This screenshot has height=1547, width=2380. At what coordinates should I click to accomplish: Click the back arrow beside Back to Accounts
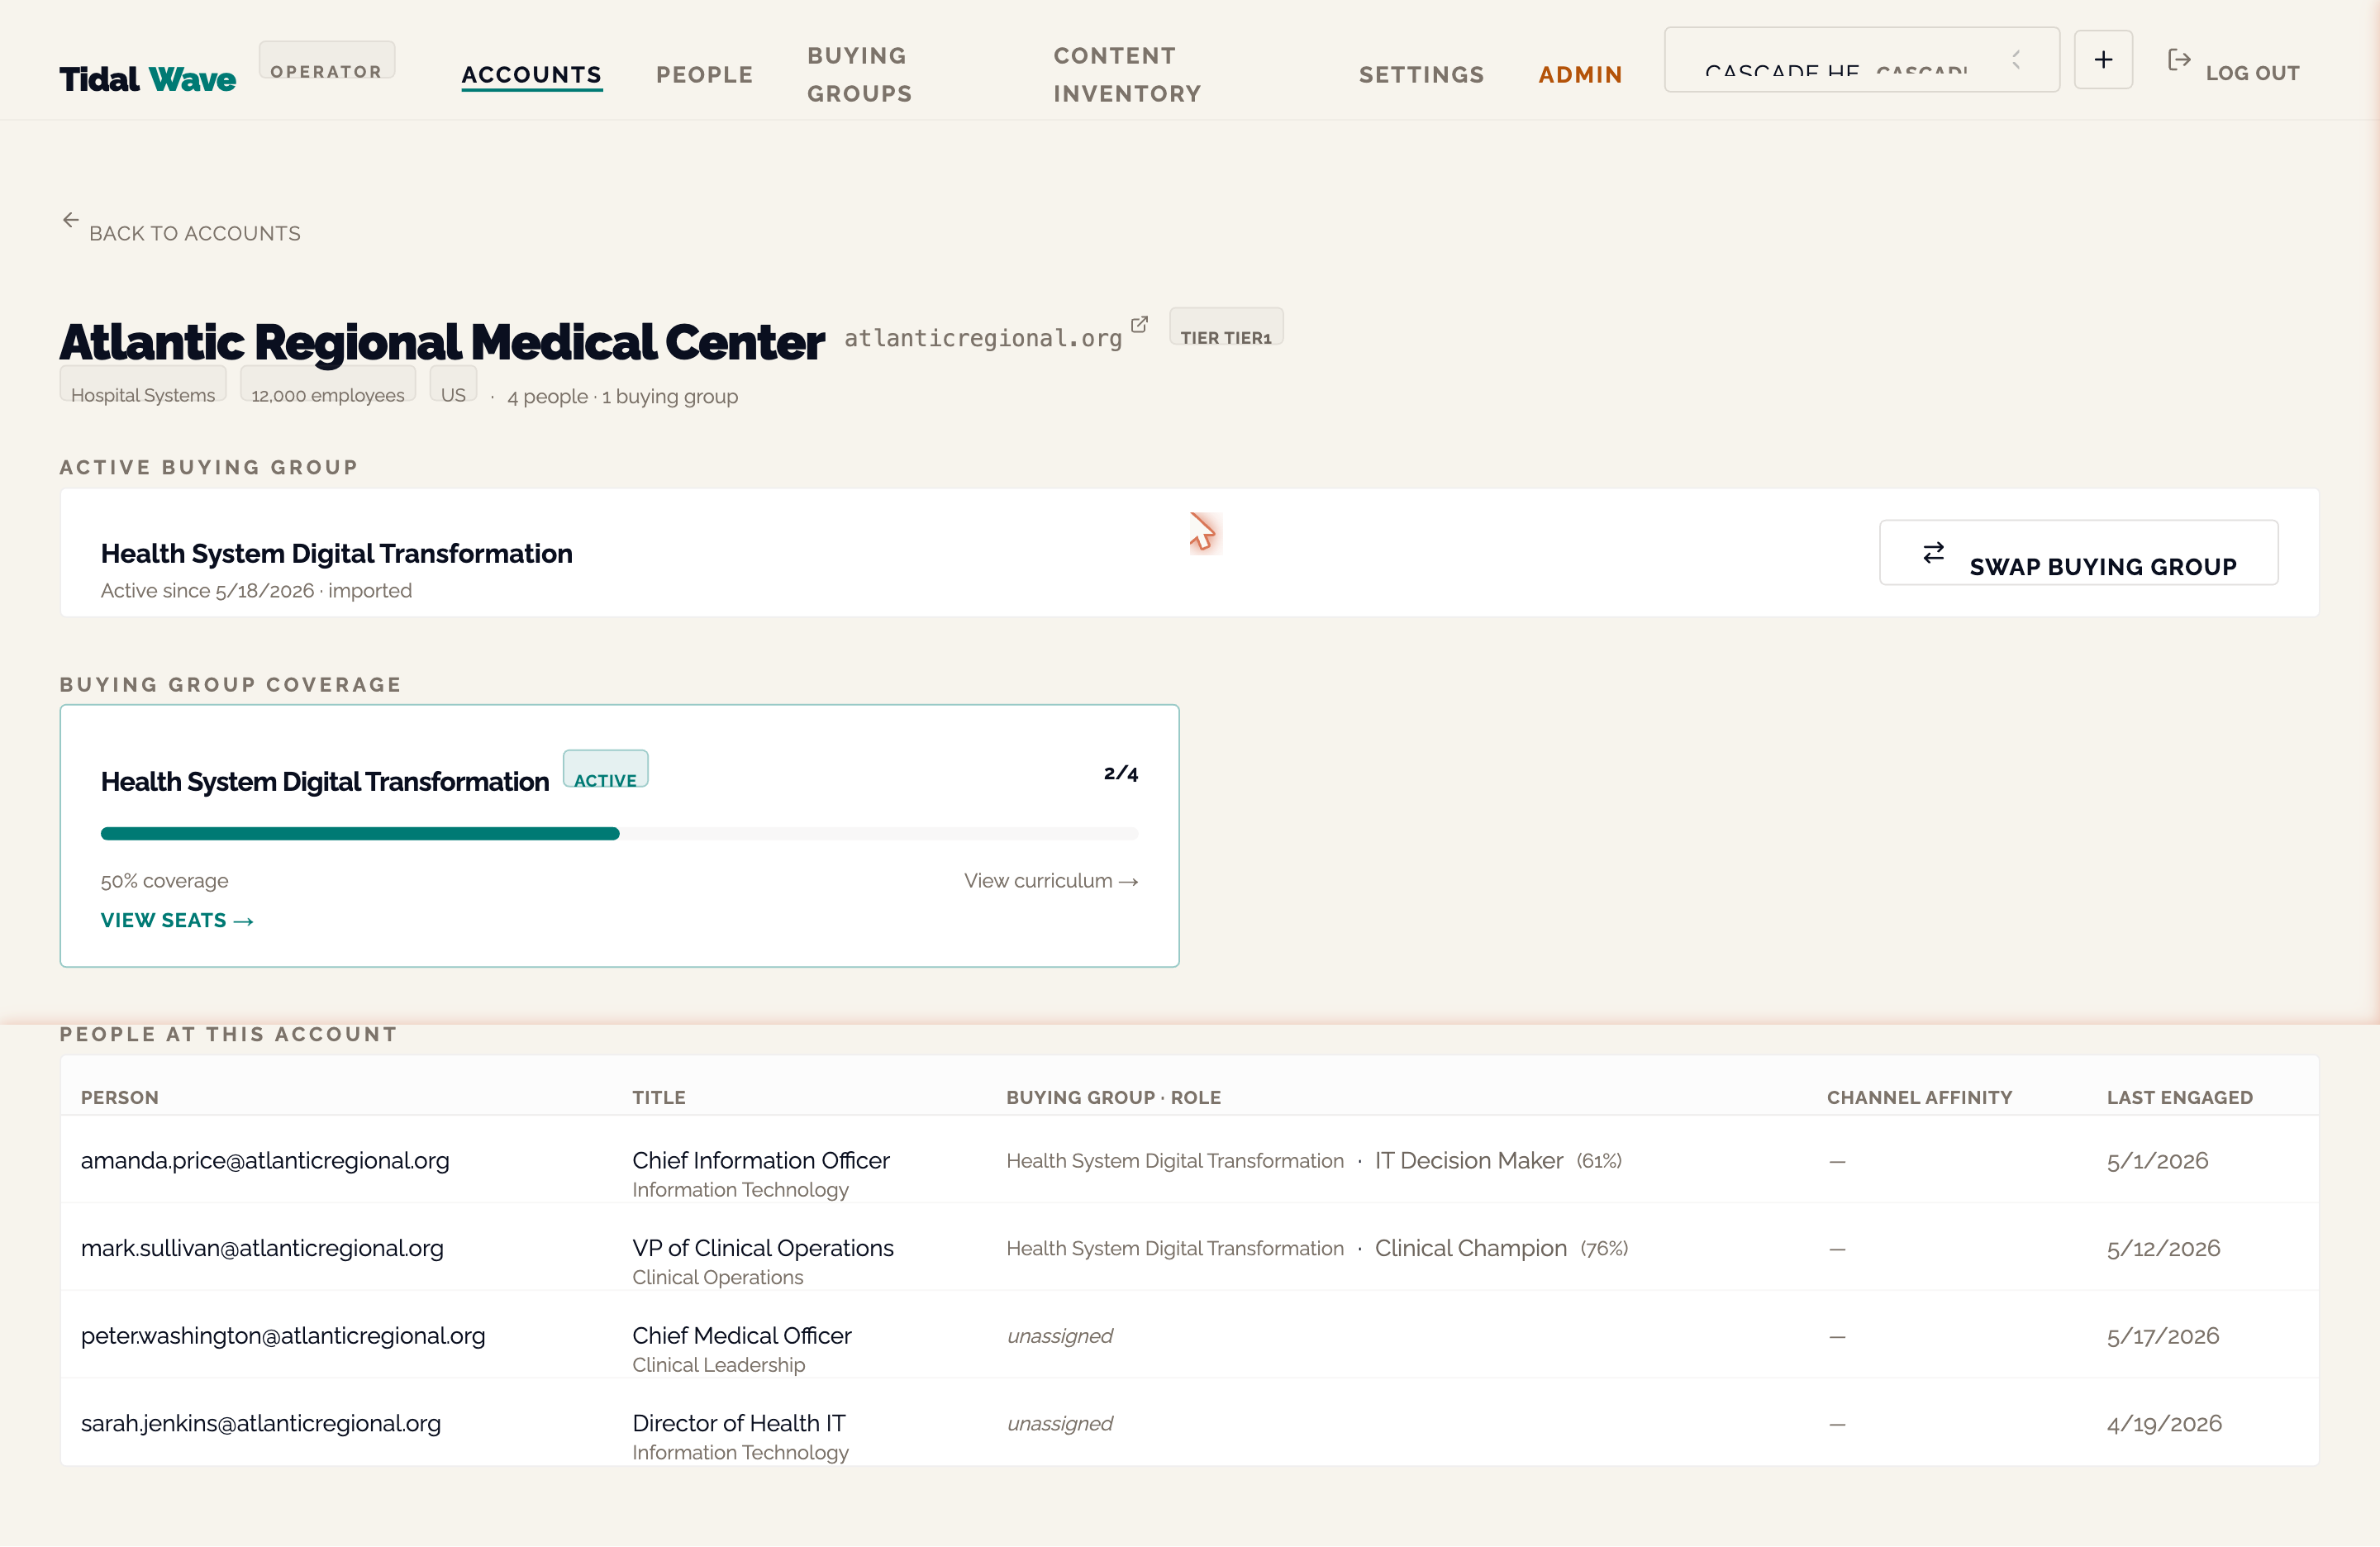71,219
